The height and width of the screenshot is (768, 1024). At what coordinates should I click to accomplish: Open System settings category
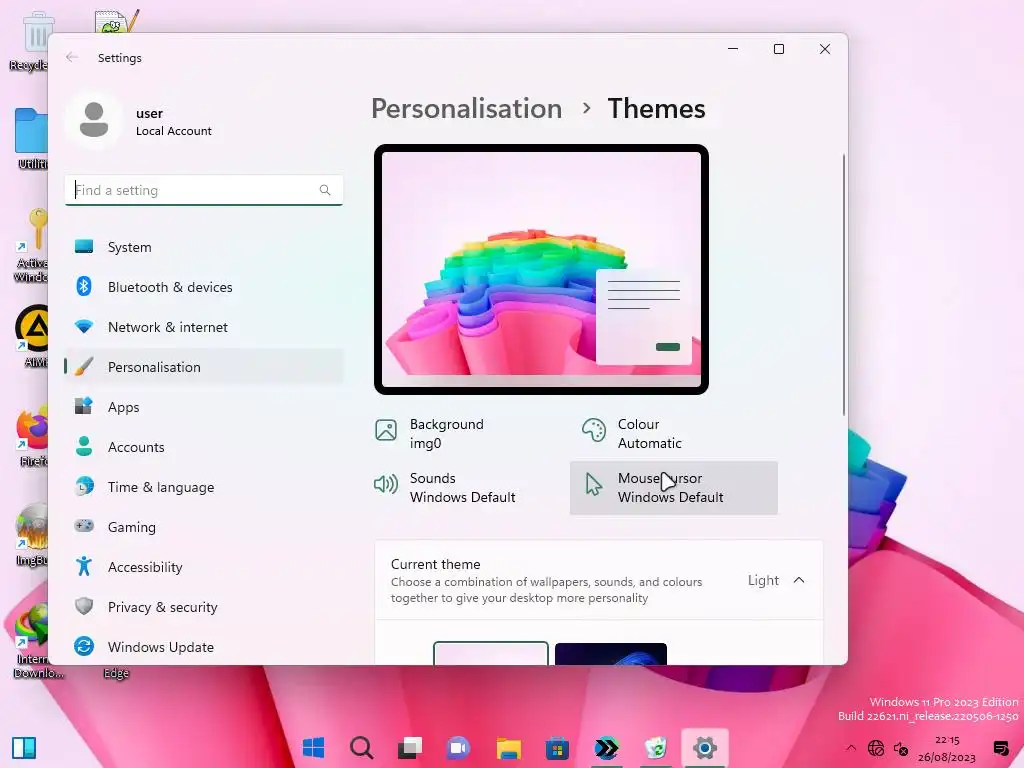click(204, 247)
